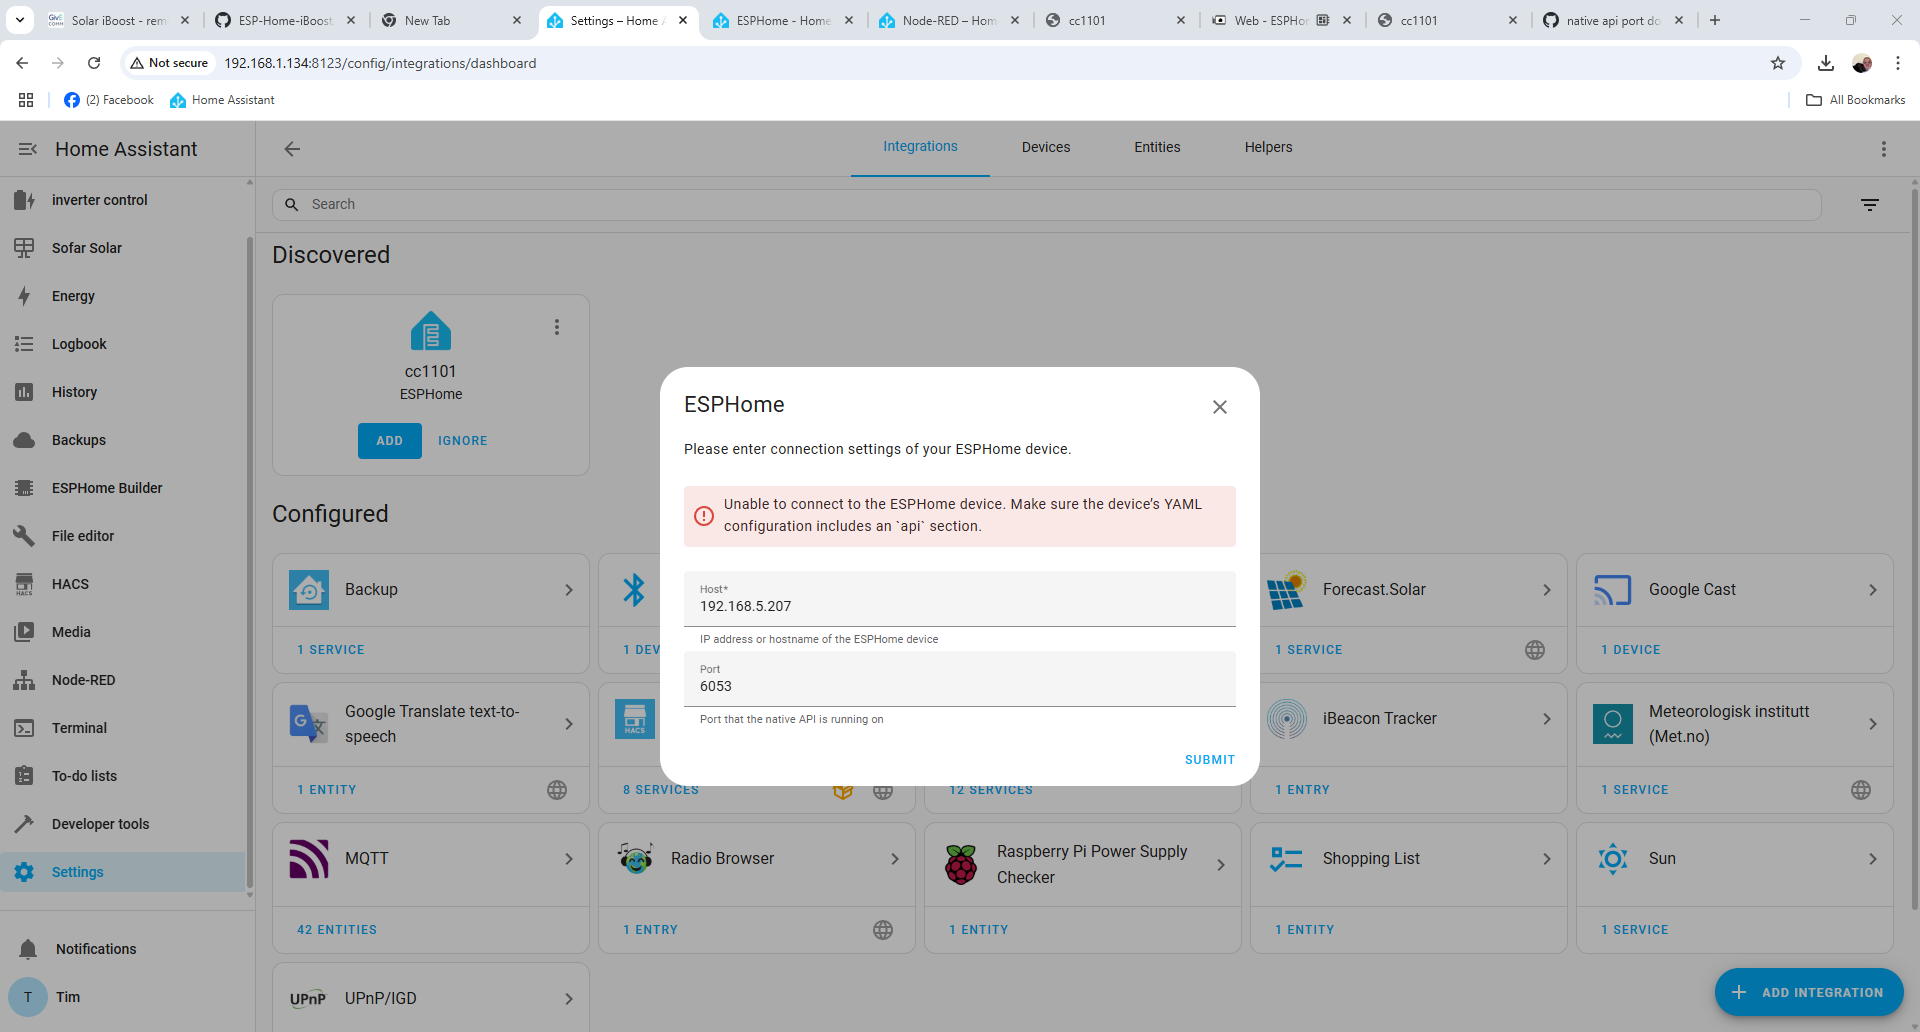
Task: Edit the Port field showing 6053
Action: coord(959,679)
